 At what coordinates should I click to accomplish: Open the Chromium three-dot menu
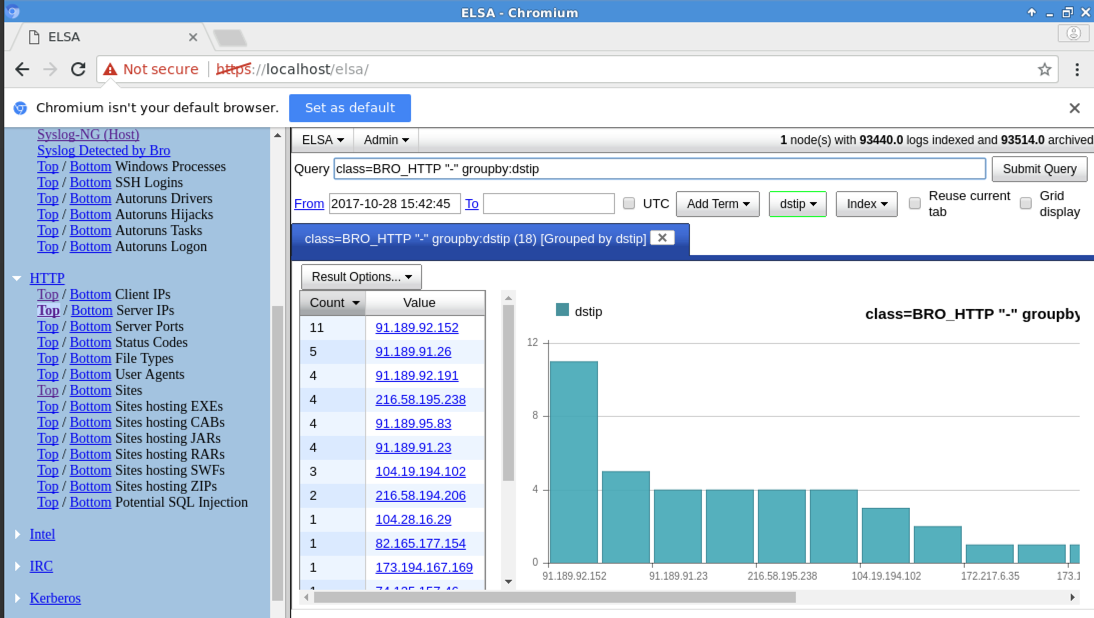[x=1077, y=69]
